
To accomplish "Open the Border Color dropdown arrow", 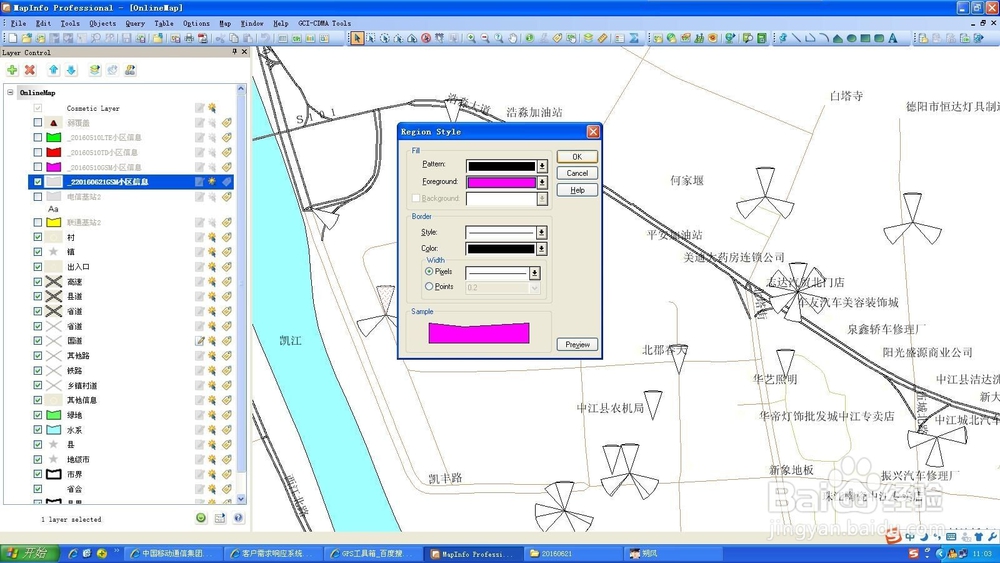I will 541,249.
